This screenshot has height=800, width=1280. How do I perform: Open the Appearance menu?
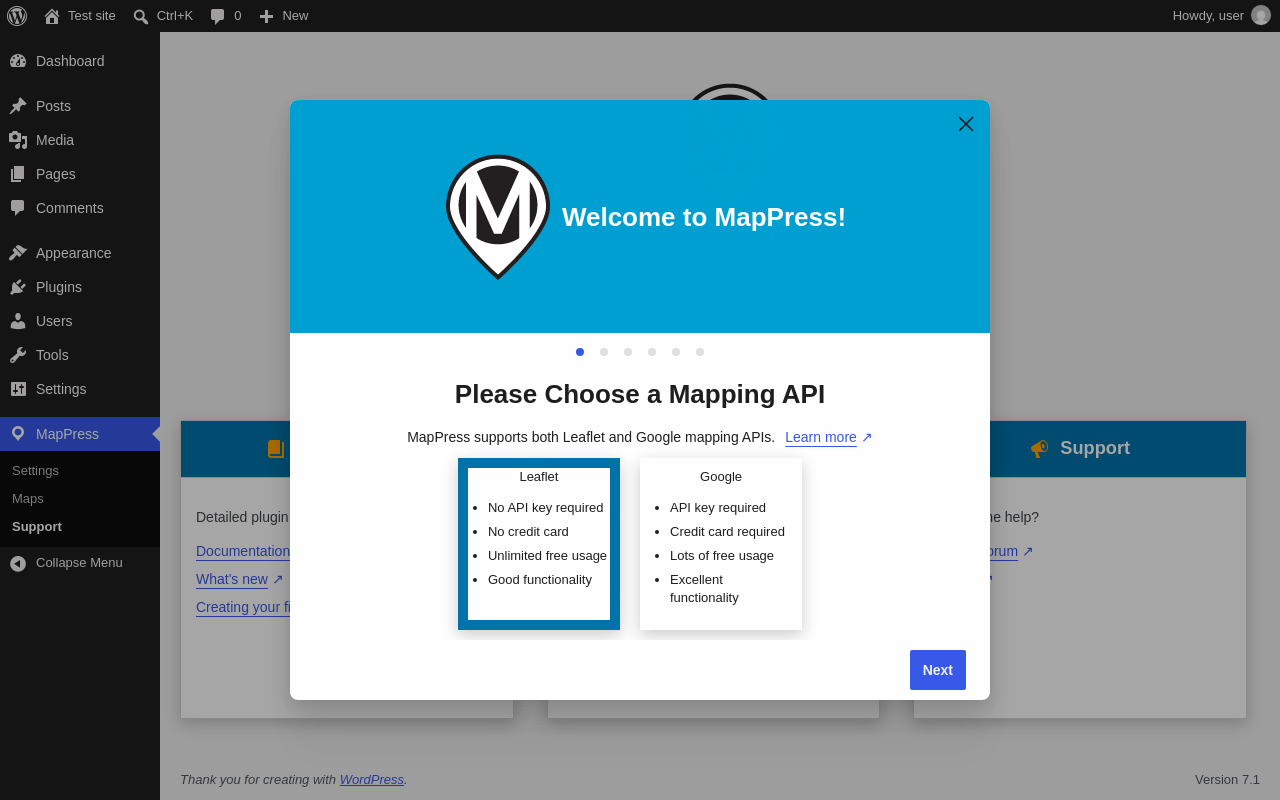(80, 253)
